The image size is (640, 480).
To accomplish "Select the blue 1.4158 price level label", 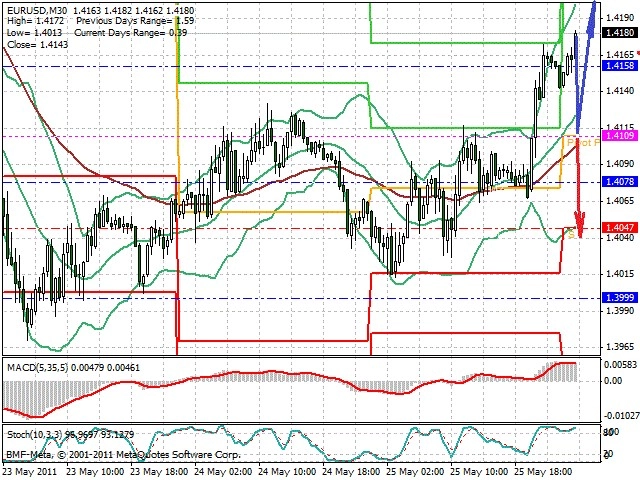I will (x=620, y=65).
